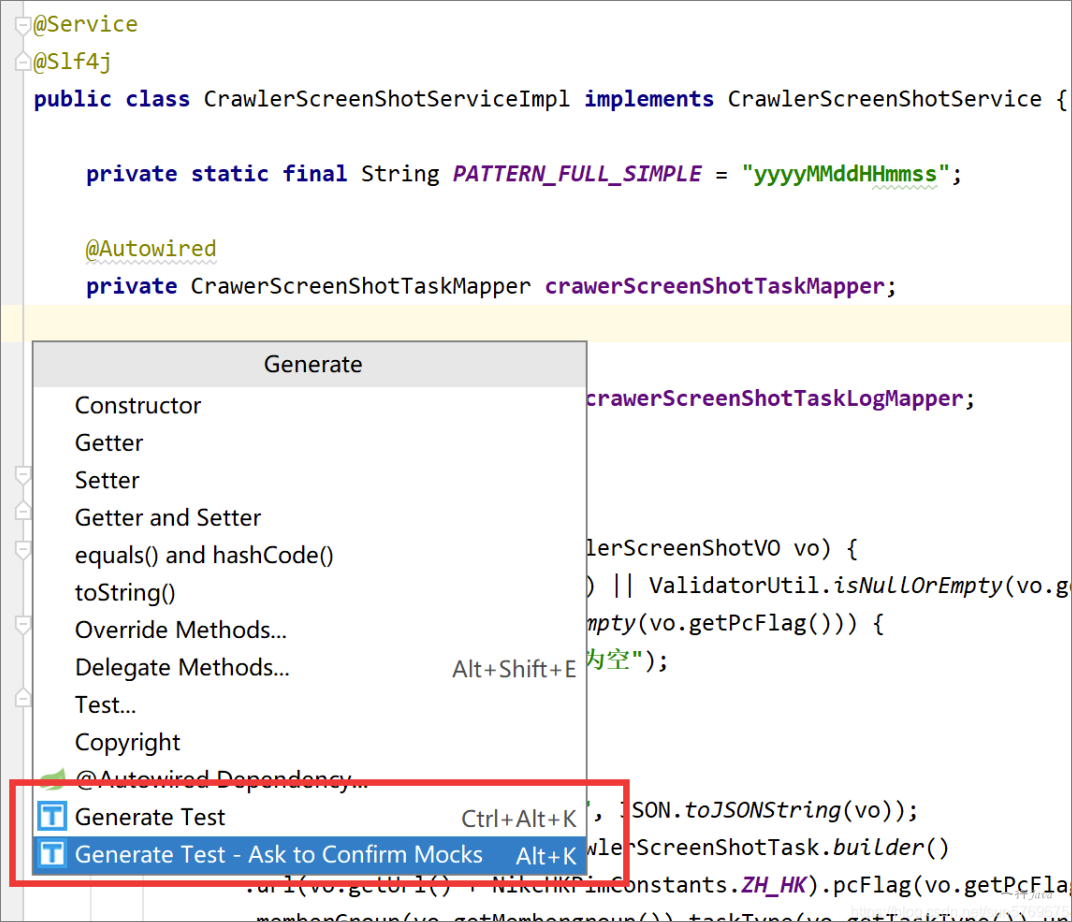Click "yyyyMMddHHmmss" string literal
Image resolution: width=1072 pixels, height=922 pixels.
tap(846, 174)
